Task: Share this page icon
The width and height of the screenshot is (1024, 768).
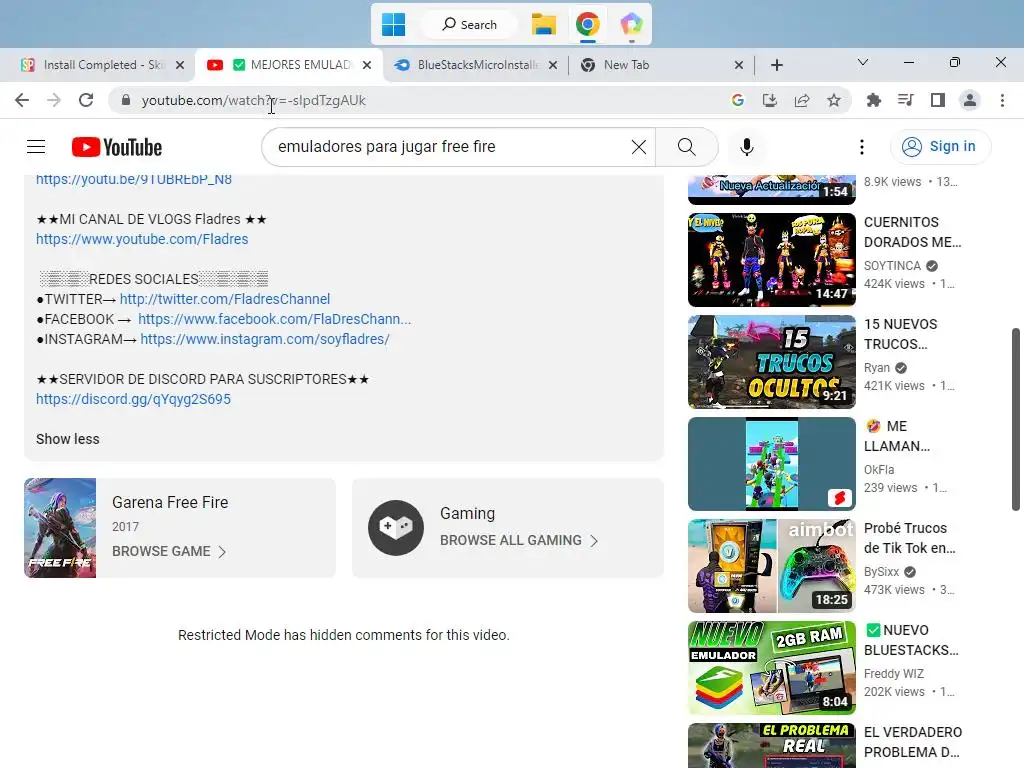Action: (802, 100)
